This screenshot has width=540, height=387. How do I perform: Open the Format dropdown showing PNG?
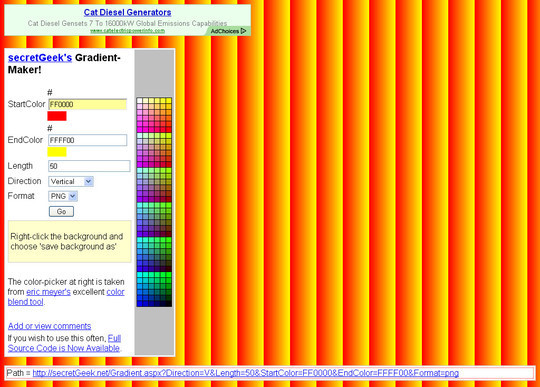63,196
